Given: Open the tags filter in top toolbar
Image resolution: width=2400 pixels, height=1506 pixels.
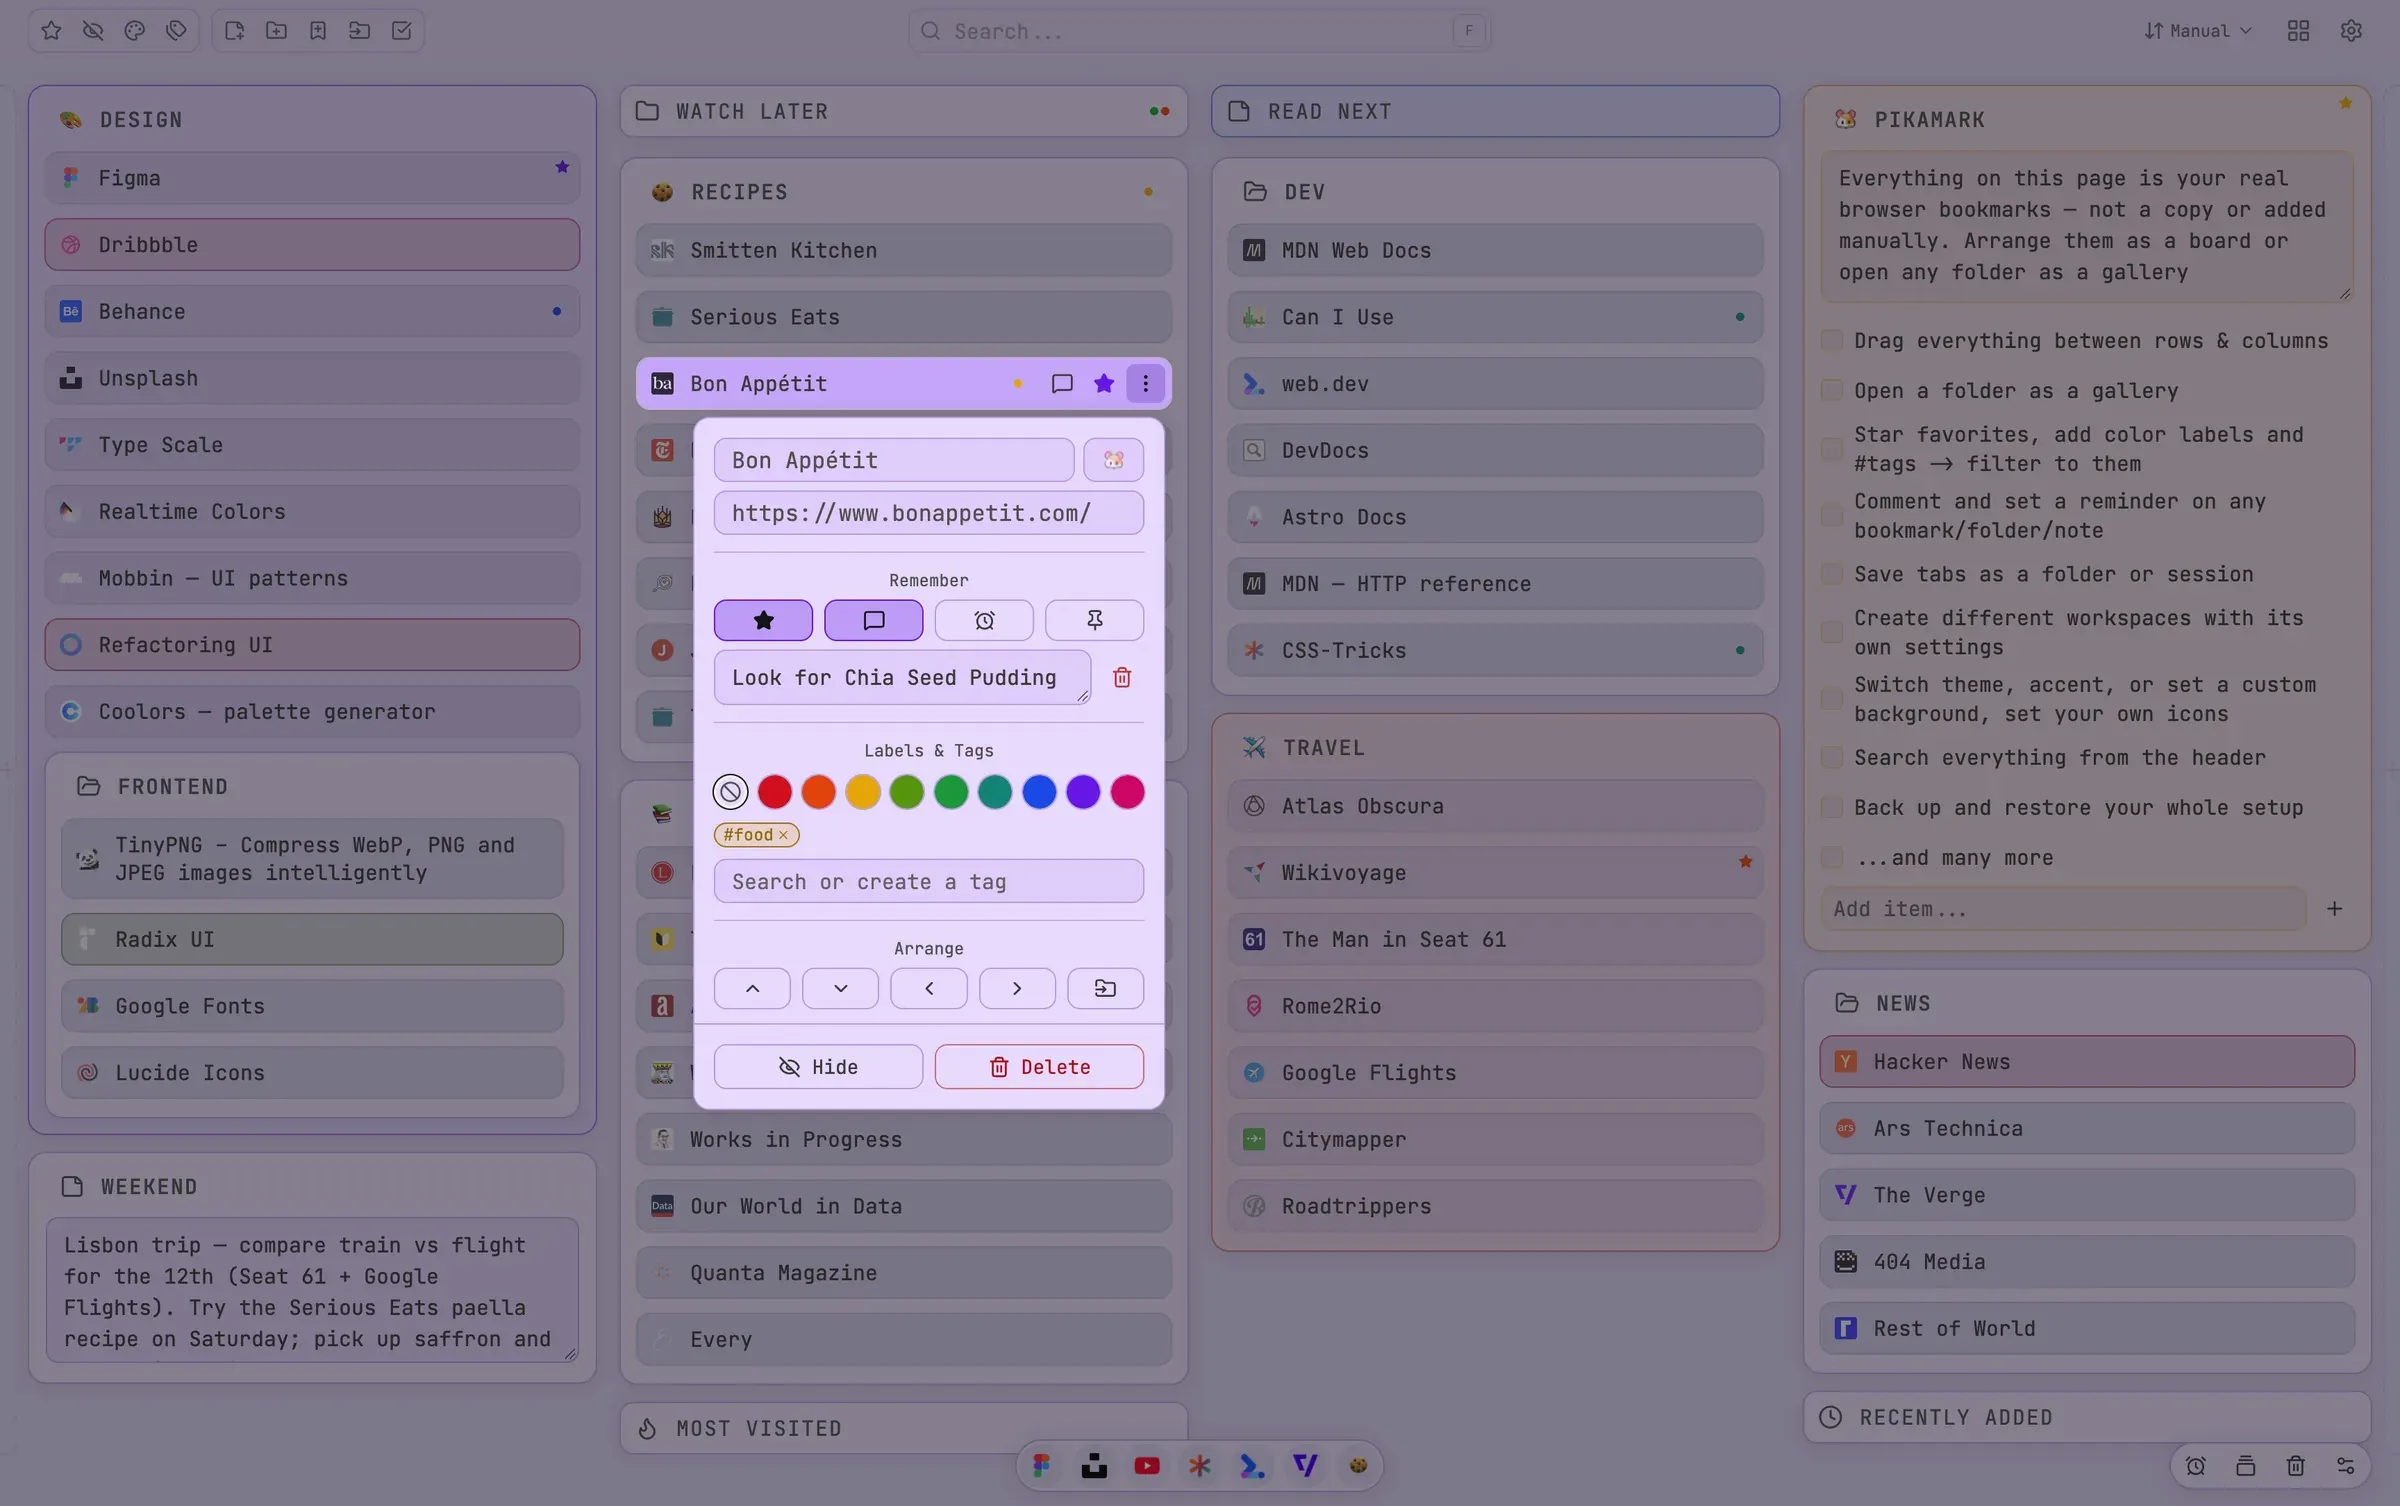Looking at the screenshot, I should (177, 31).
